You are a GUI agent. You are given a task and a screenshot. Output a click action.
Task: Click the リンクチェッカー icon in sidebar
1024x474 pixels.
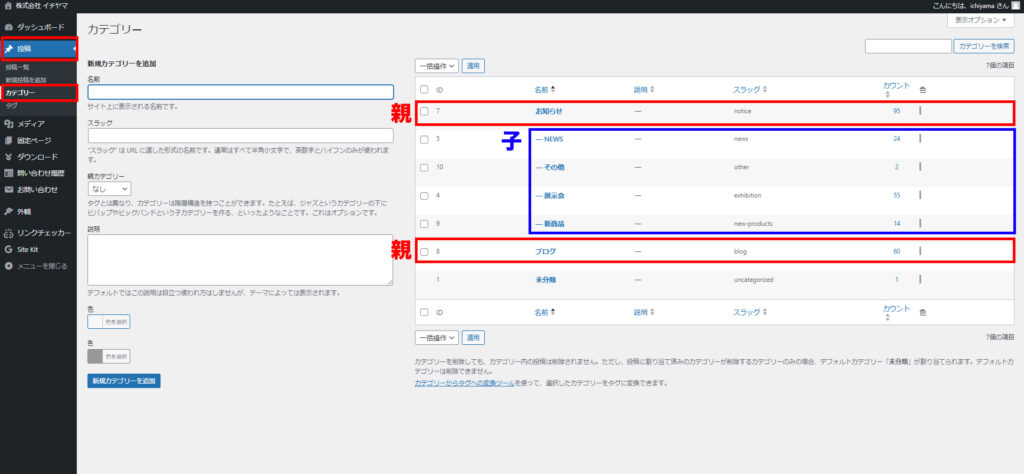click(x=9, y=233)
